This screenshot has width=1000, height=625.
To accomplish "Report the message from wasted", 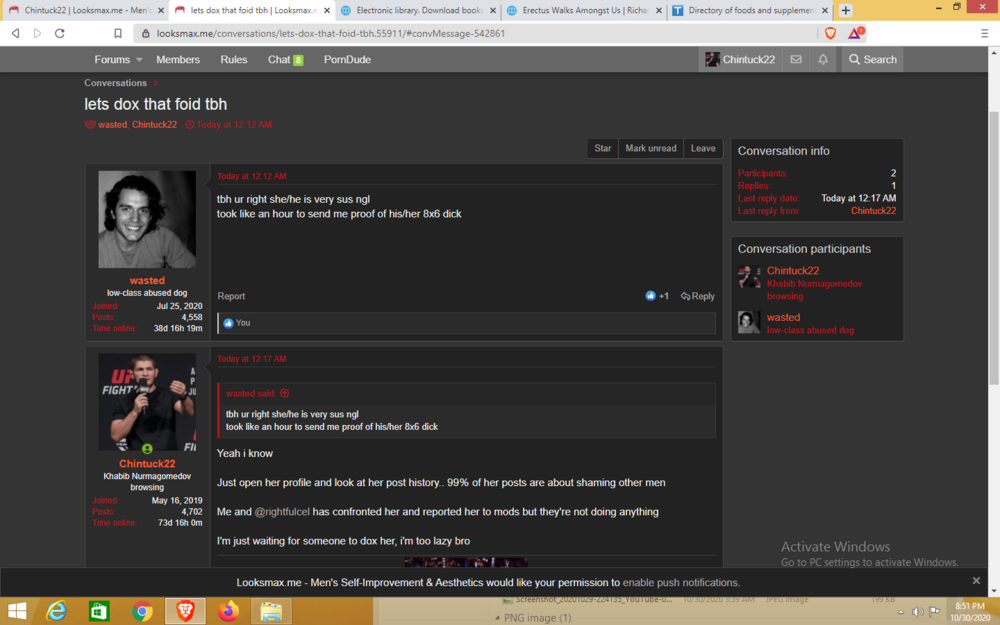I will 231,296.
